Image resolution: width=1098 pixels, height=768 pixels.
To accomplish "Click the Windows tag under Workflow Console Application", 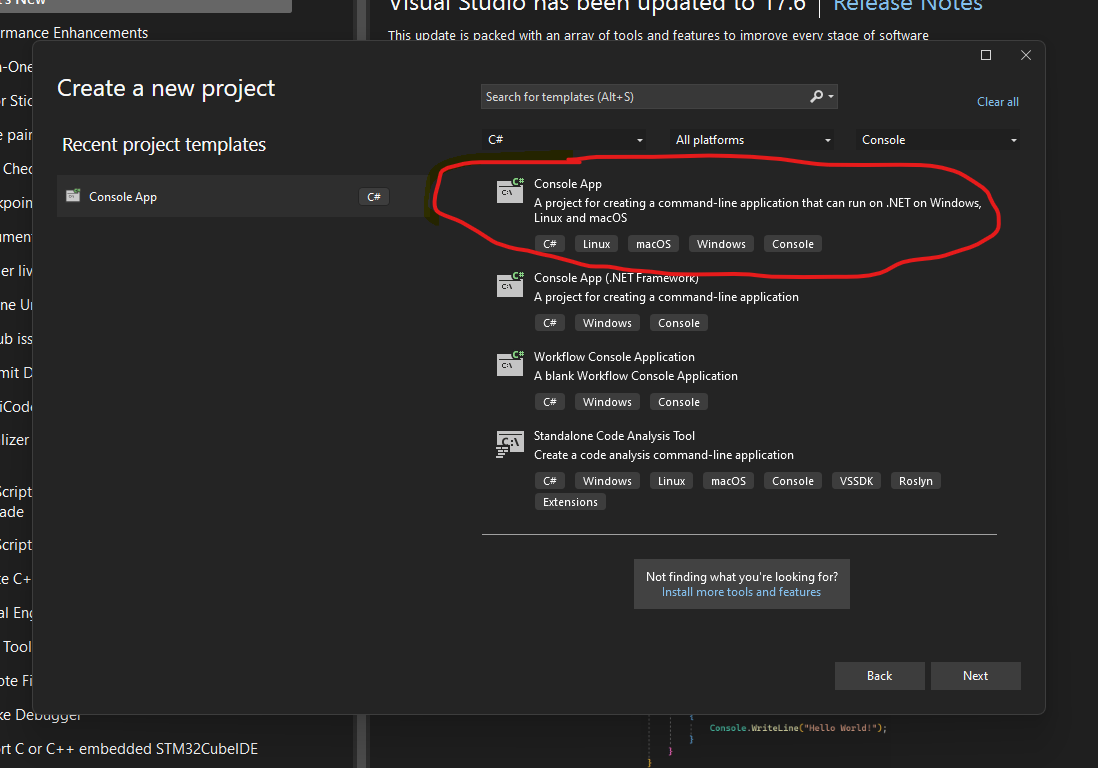I will (607, 403).
